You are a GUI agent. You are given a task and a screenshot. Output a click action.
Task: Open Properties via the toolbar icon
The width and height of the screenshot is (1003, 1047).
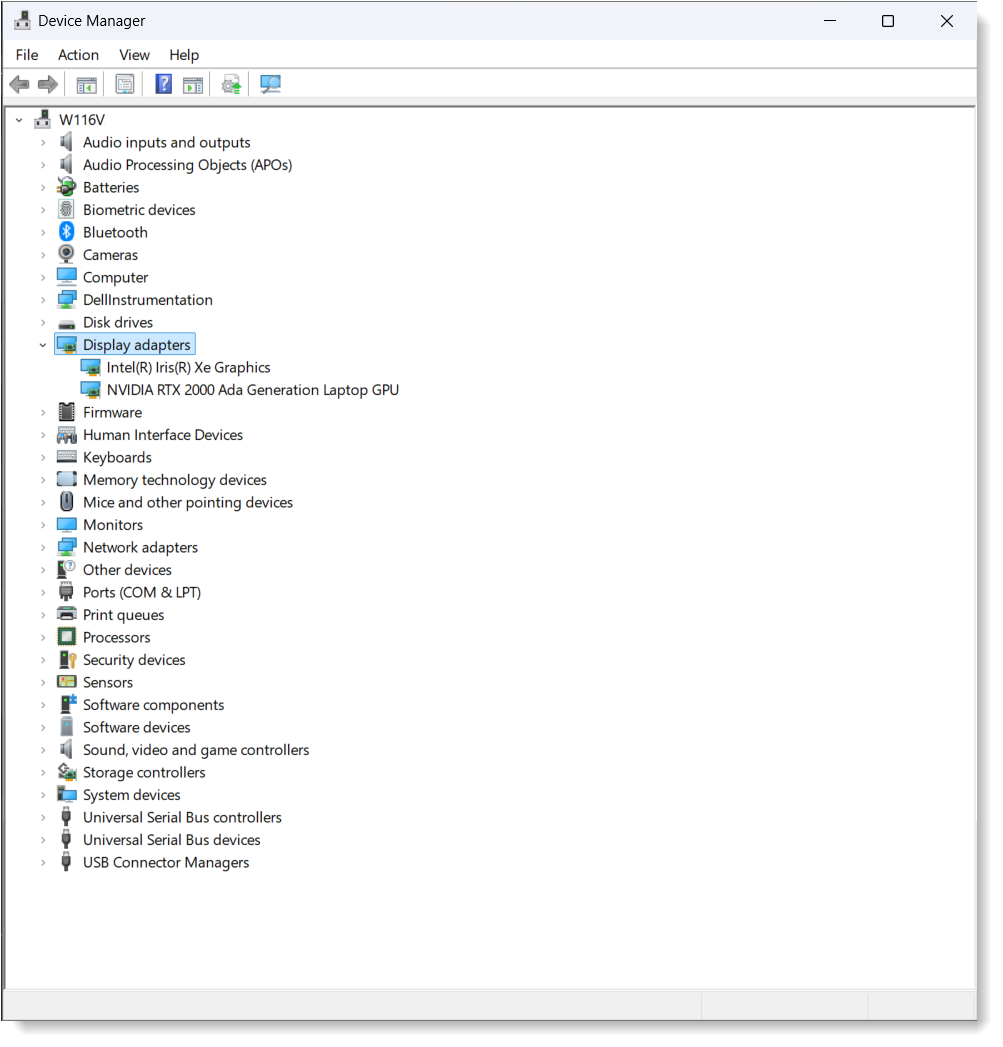point(124,84)
